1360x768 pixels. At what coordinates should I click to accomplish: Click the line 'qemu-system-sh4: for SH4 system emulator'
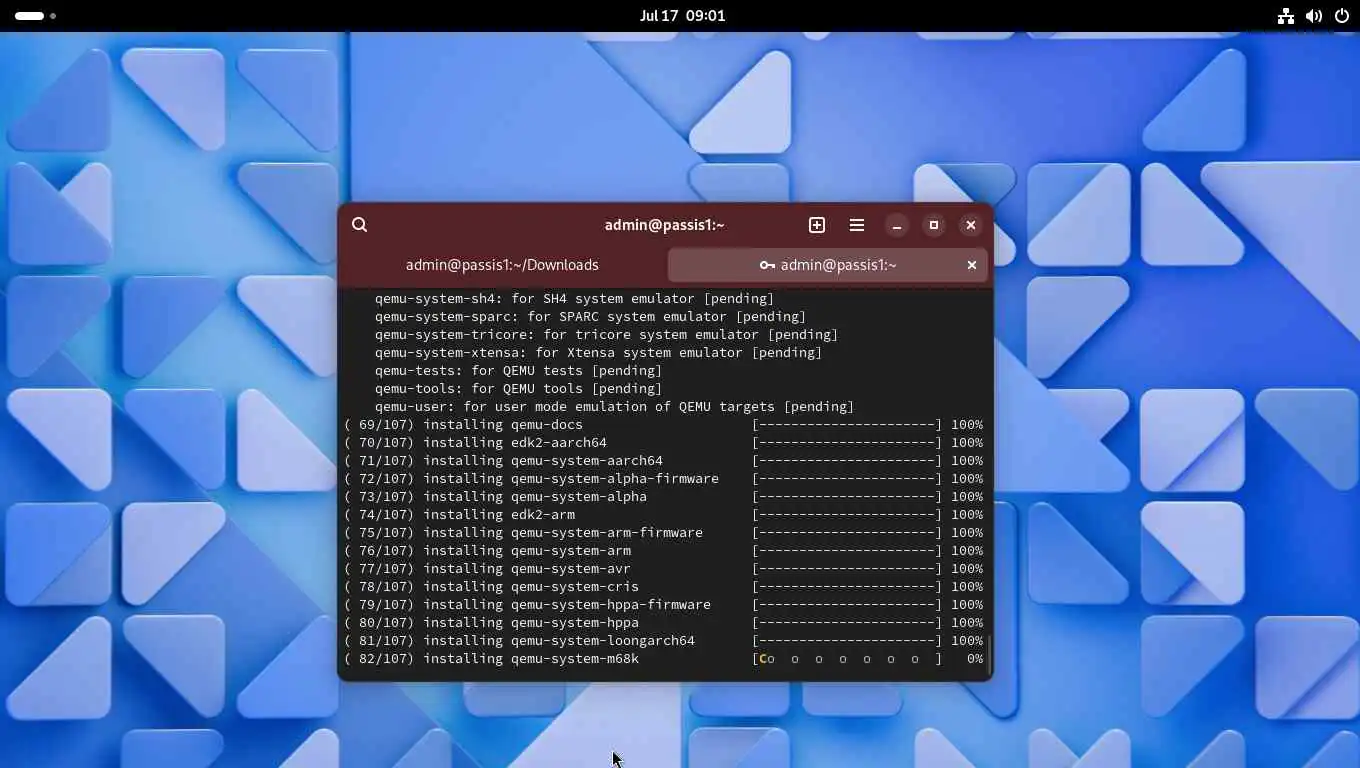[x=575, y=299]
